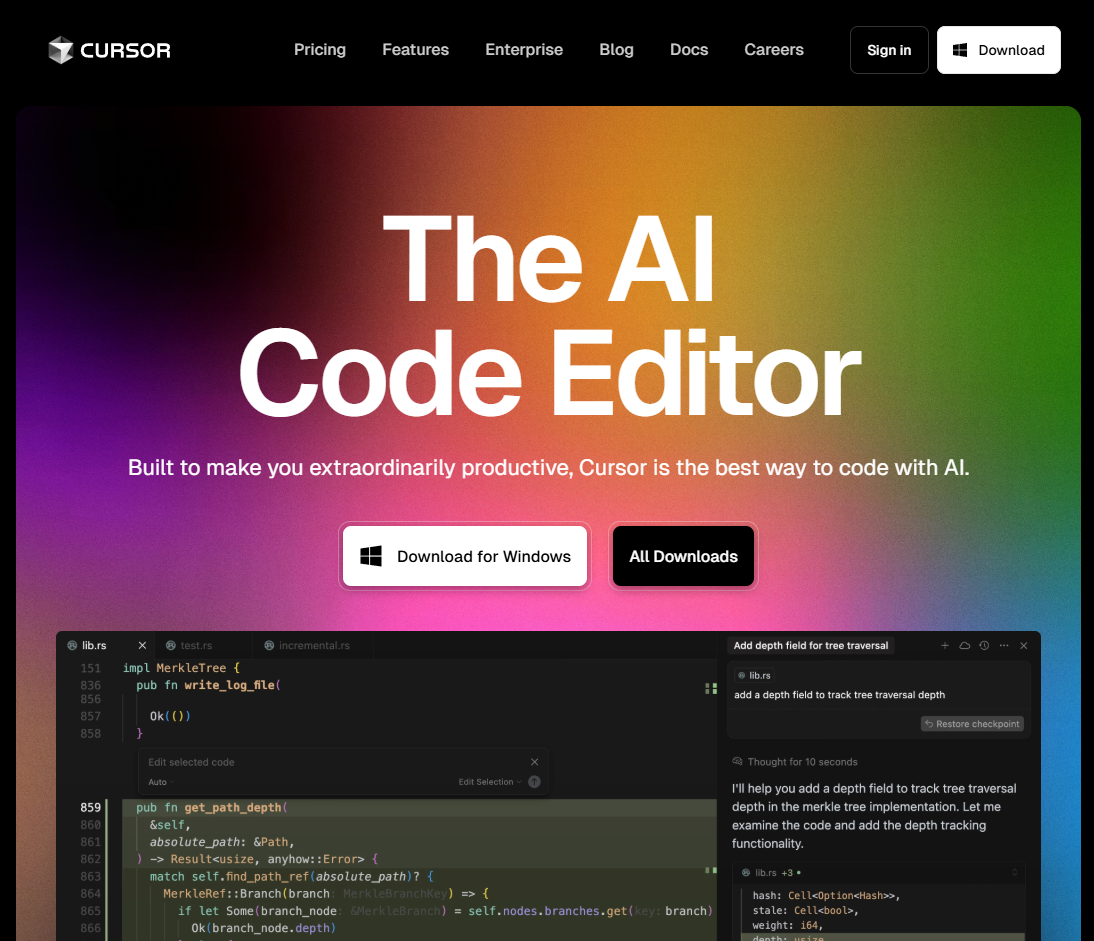Close the Edit selected code box
The width and height of the screenshot is (1094, 941).
coord(534,762)
